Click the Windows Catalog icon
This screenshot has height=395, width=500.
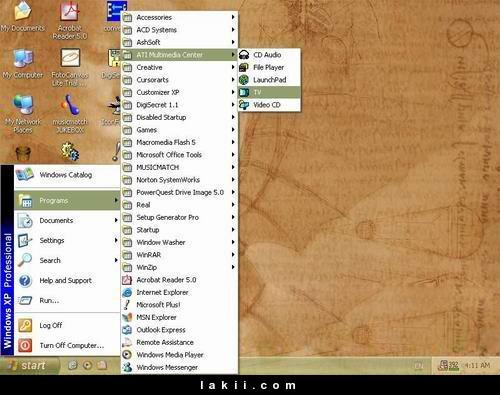[25, 174]
